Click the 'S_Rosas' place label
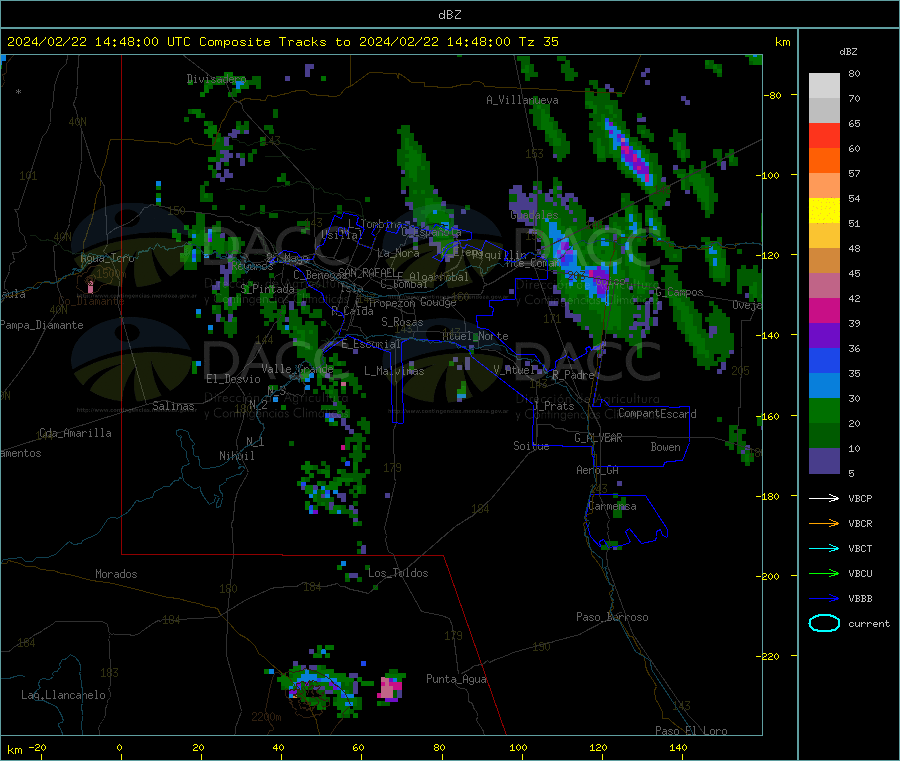The width and height of the screenshot is (900, 761). point(402,323)
